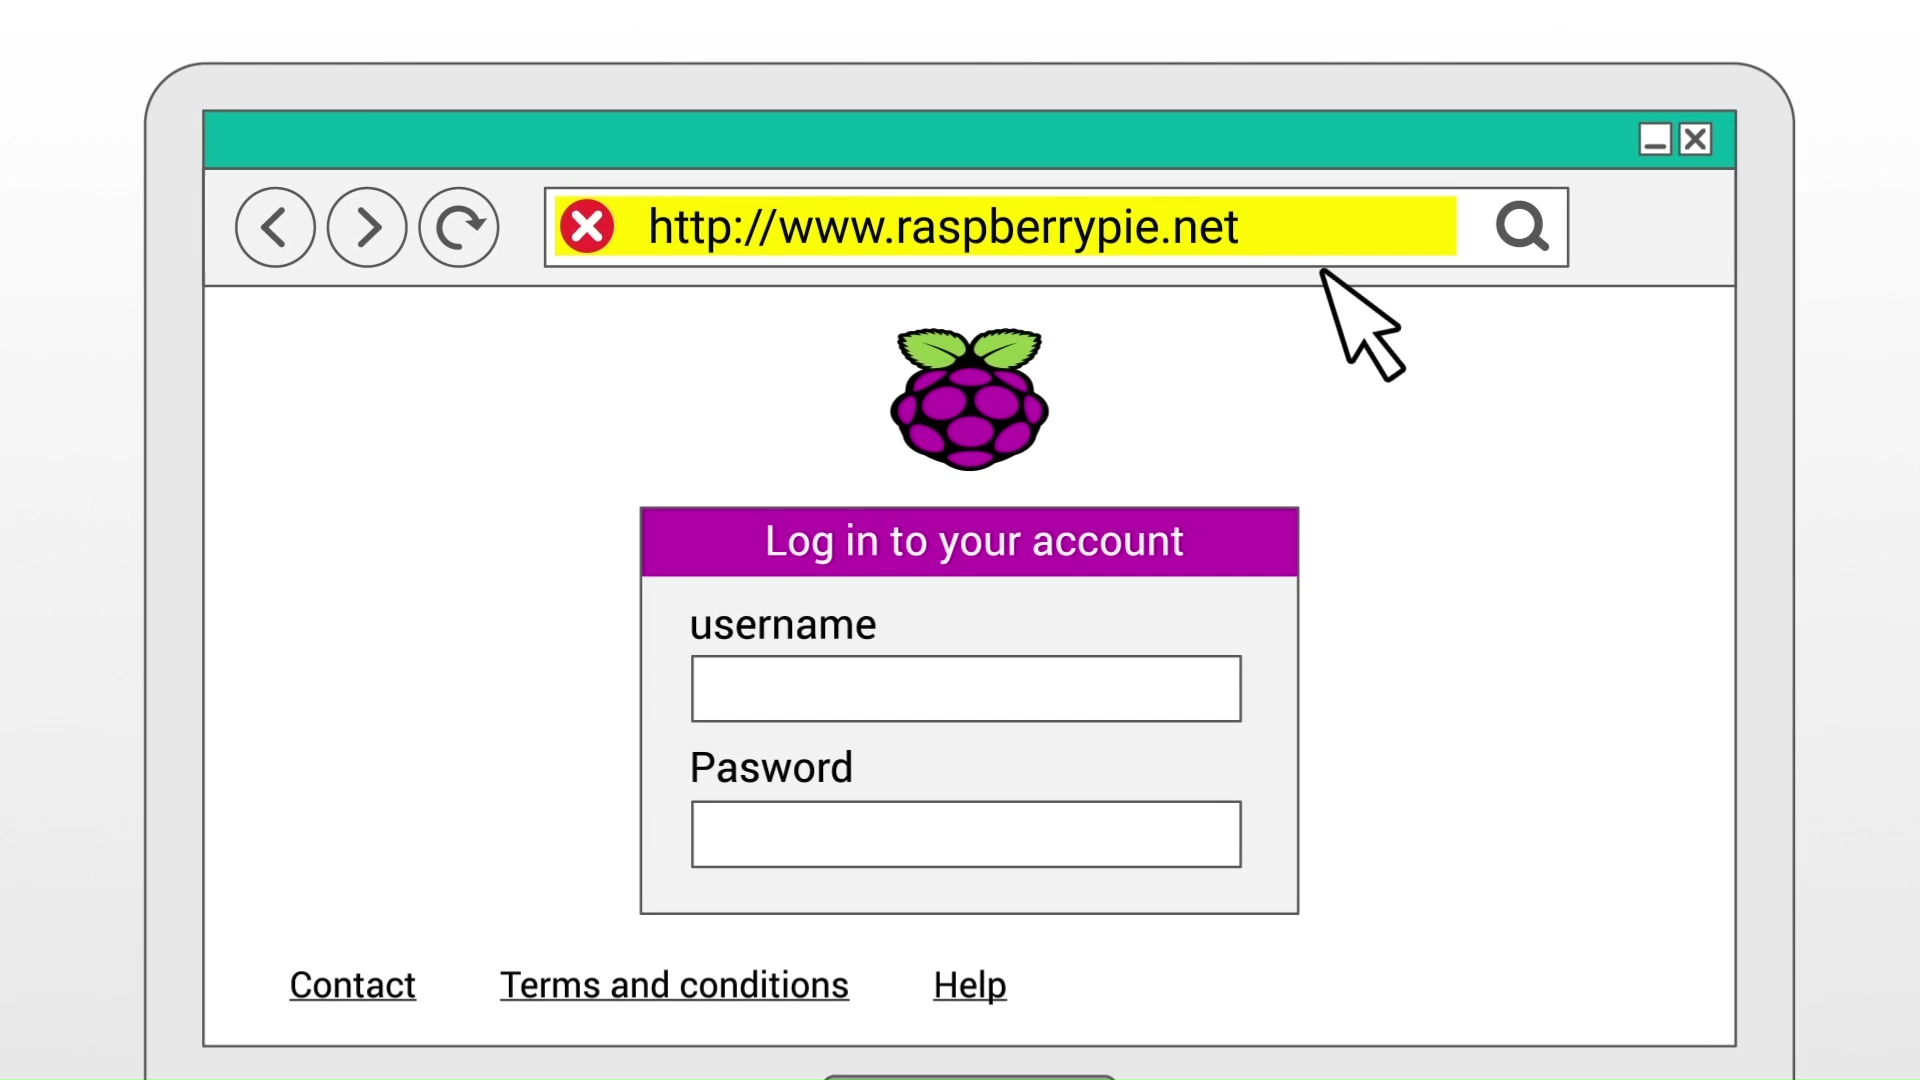Open the Help link
1920x1080 pixels.
(970, 987)
